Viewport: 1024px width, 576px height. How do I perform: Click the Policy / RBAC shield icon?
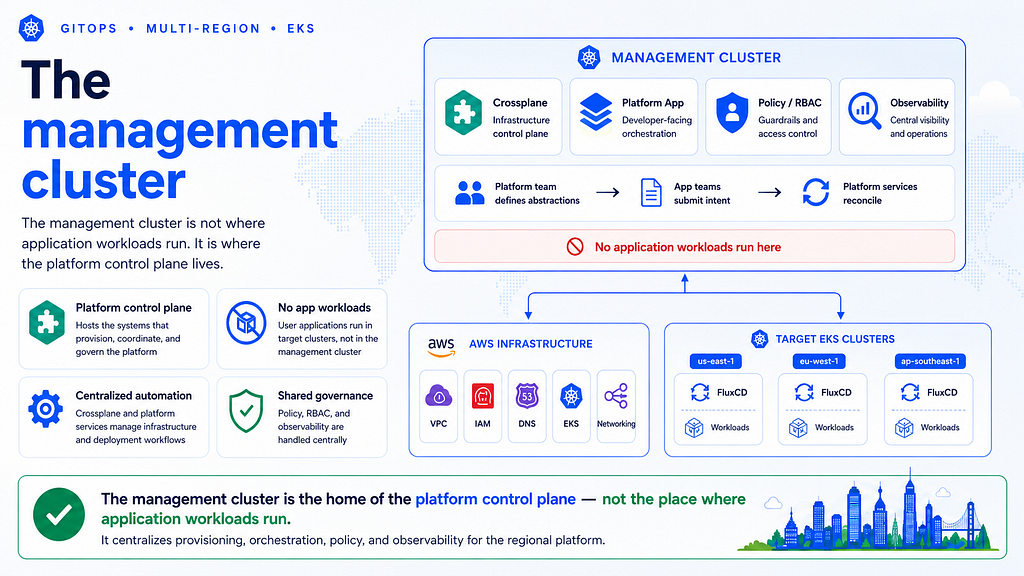732,112
